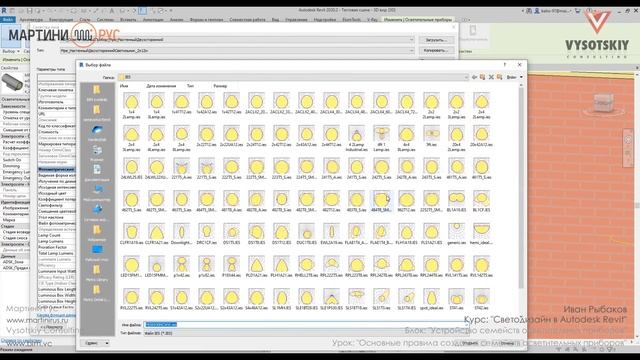
Task: Open the Documents shortcut in the places bar
Action: 97,173
